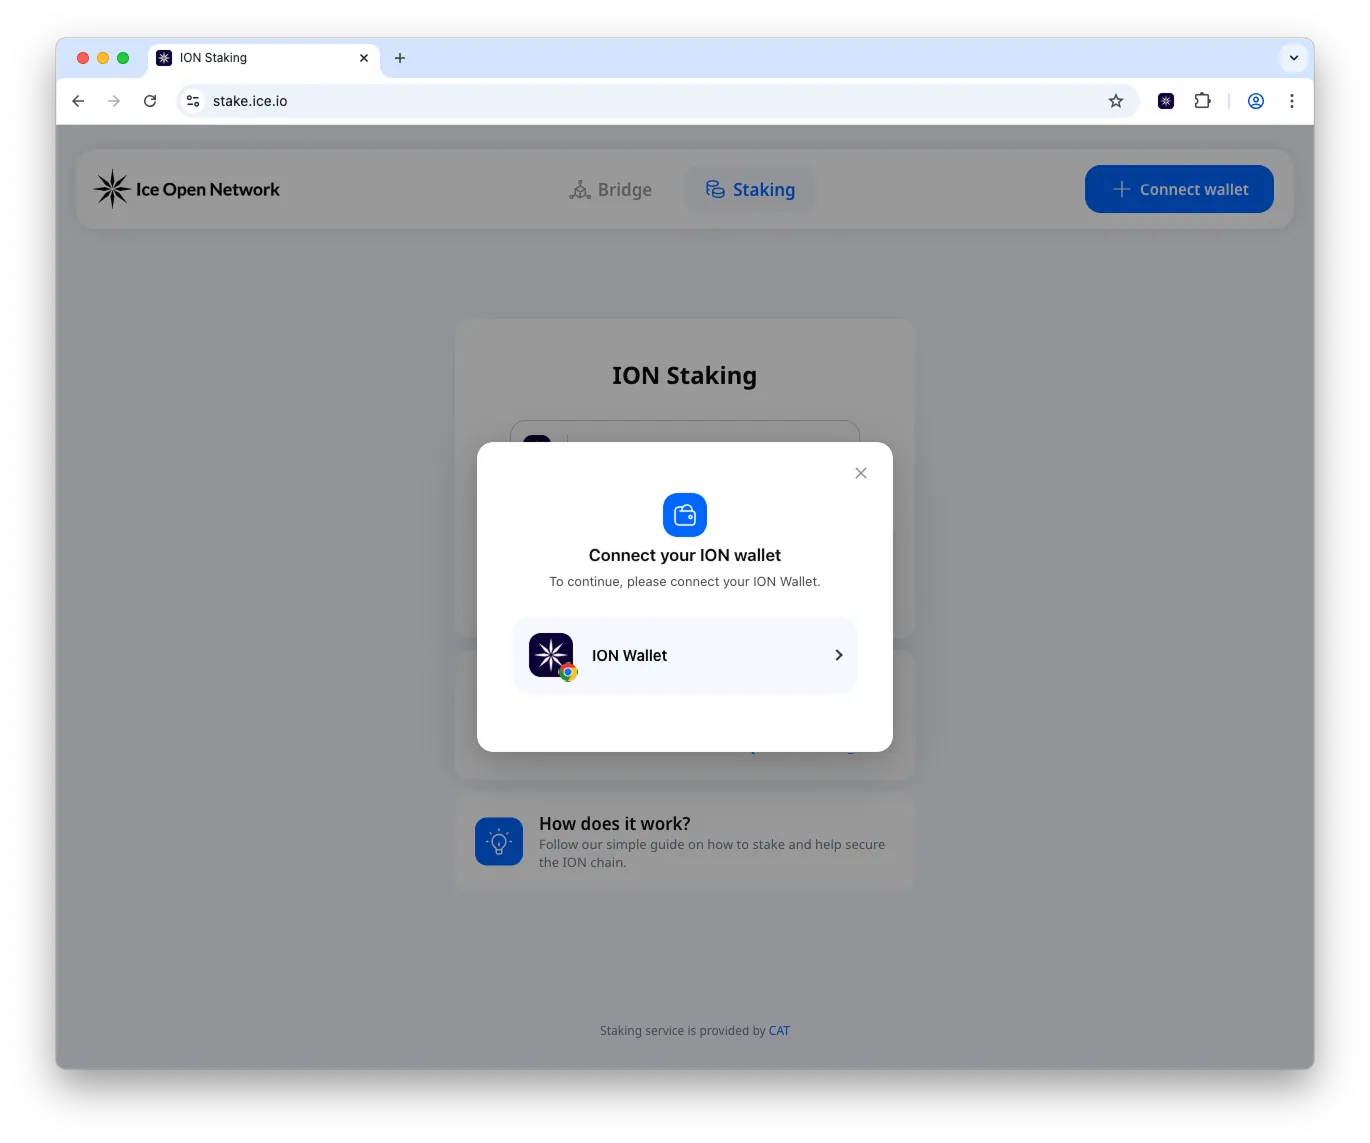The image size is (1370, 1143).
Task: Reload the stake.ice.io page
Action: click(150, 101)
